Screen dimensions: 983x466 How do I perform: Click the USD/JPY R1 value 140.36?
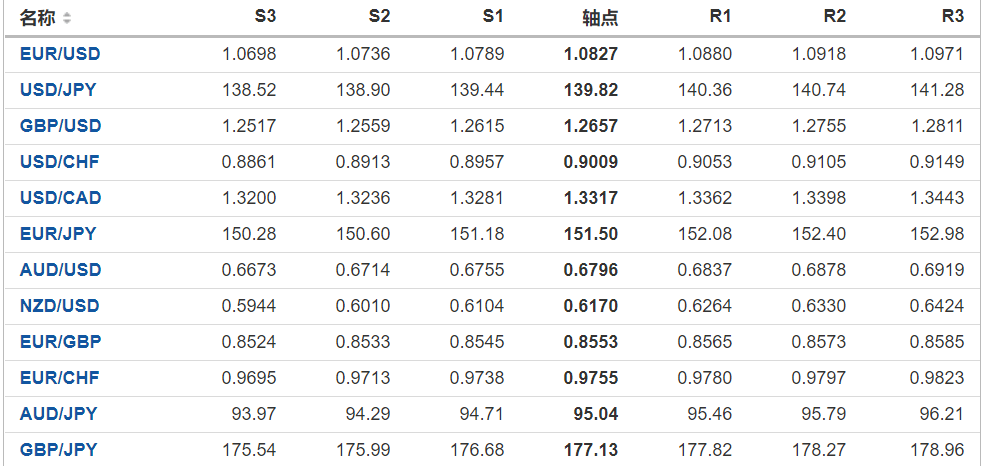[705, 90]
